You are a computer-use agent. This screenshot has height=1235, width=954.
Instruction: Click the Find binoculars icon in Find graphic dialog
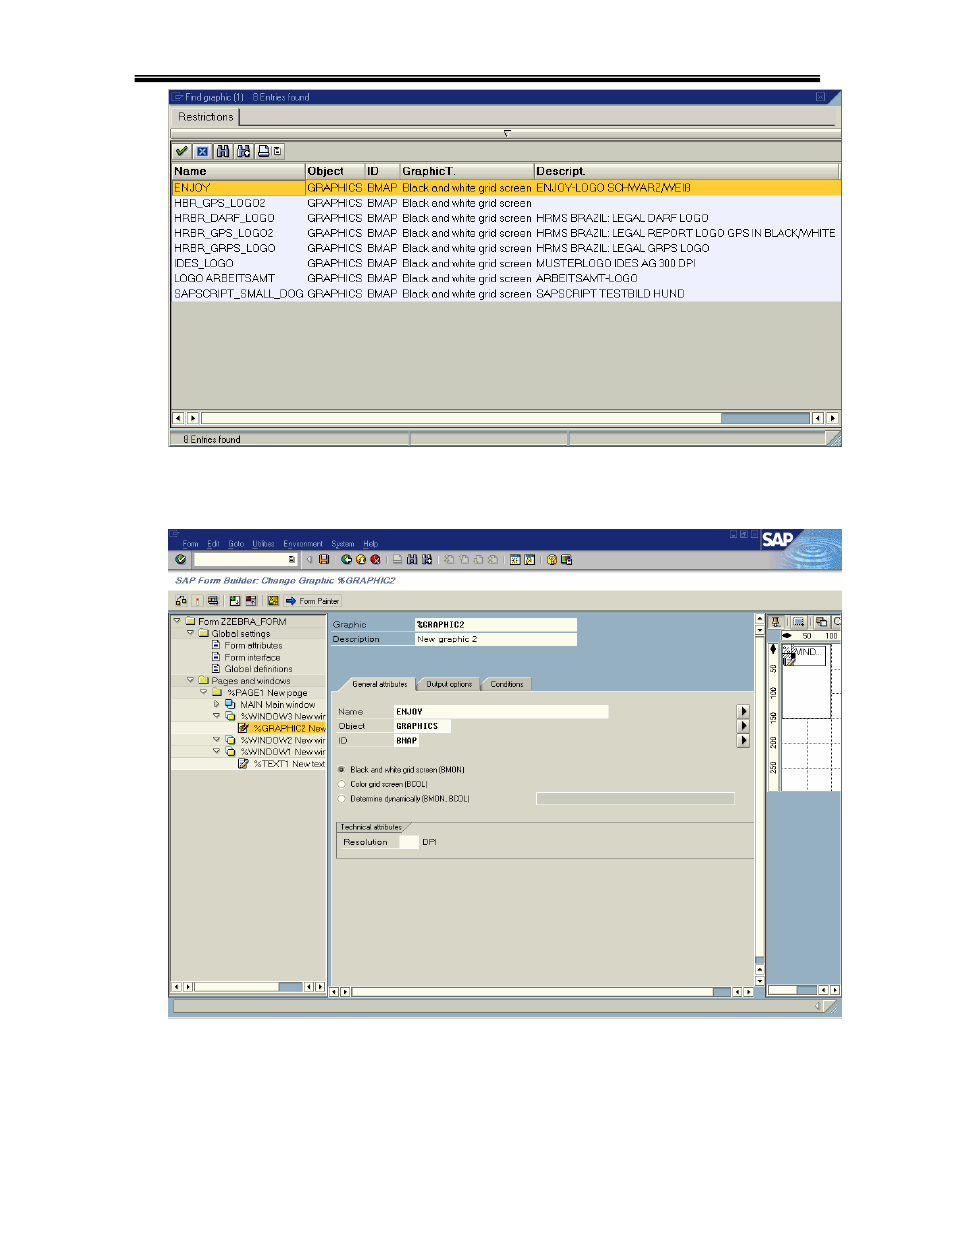click(x=222, y=151)
